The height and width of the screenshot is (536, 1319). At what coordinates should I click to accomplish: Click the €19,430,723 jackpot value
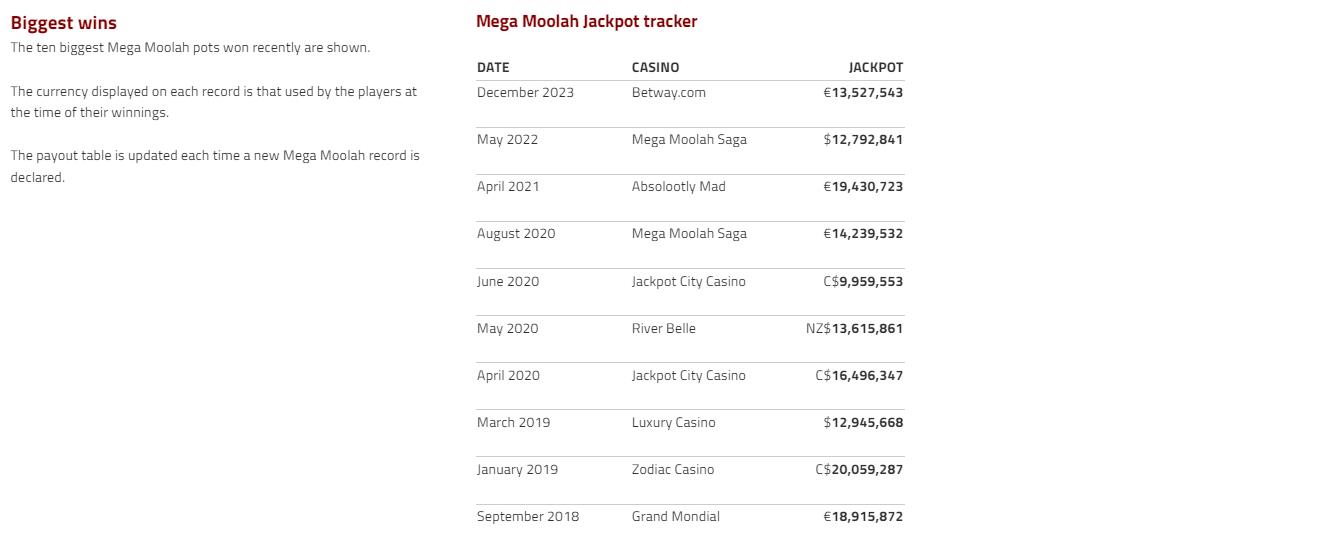[863, 186]
